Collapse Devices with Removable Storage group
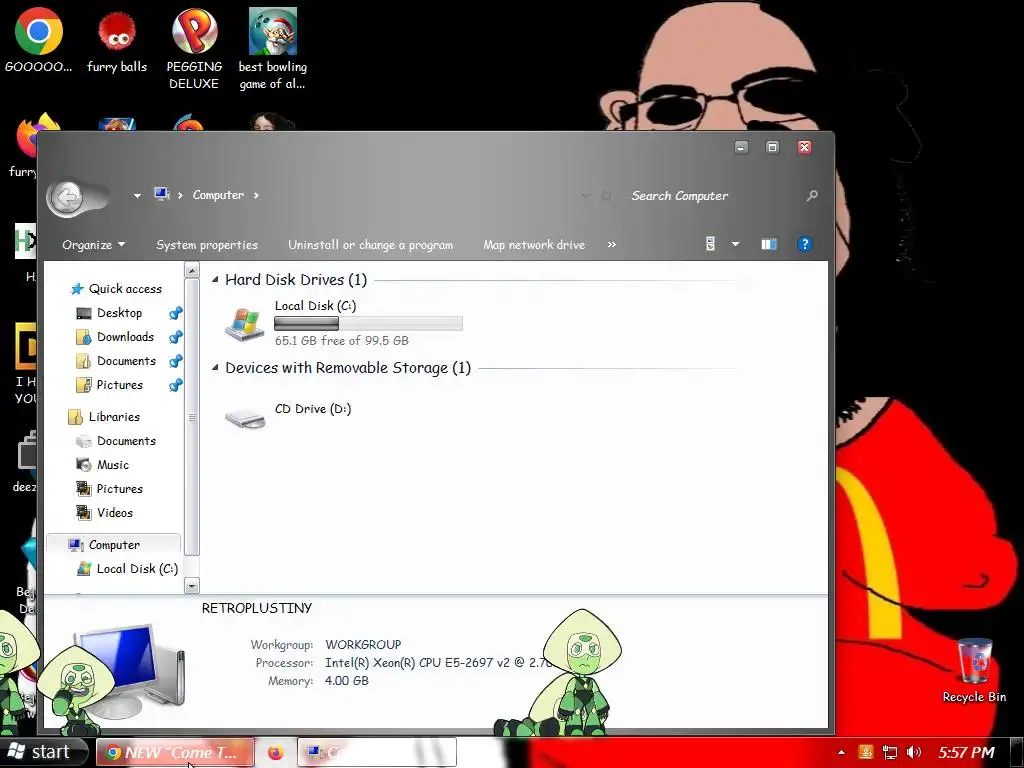This screenshot has height=768, width=1024. (x=215, y=368)
